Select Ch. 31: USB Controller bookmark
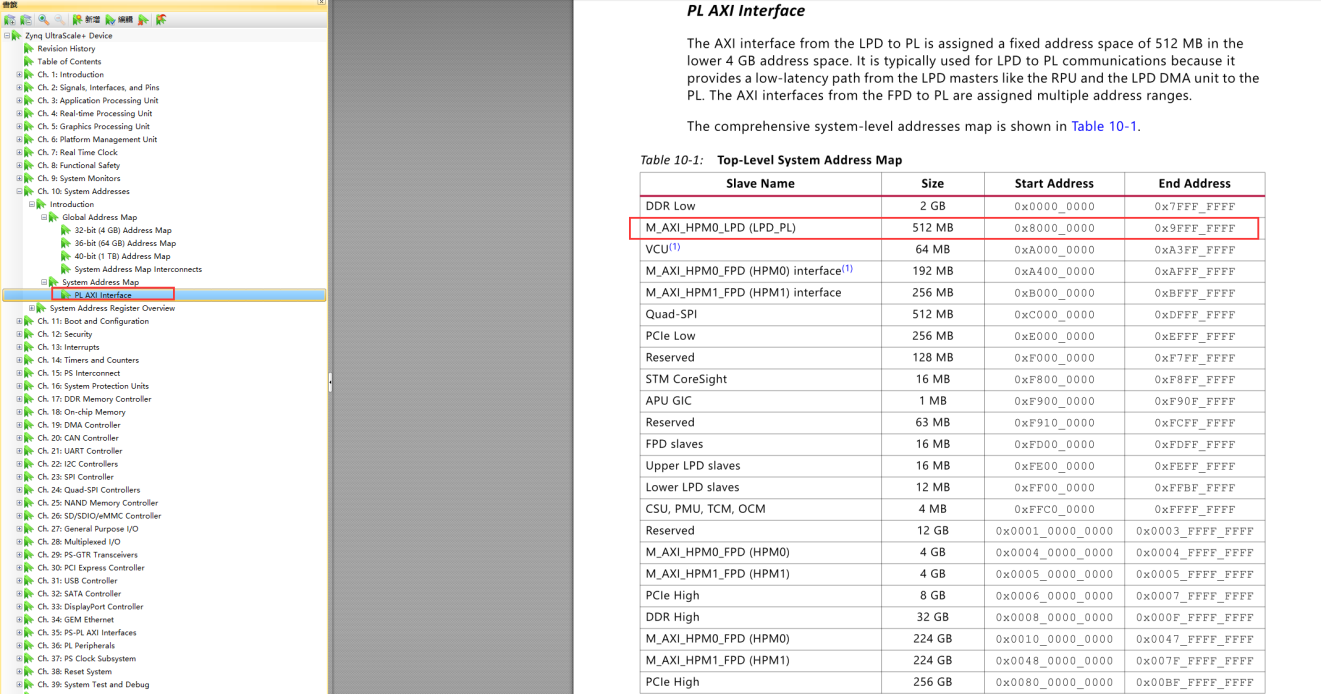 point(78,580)
